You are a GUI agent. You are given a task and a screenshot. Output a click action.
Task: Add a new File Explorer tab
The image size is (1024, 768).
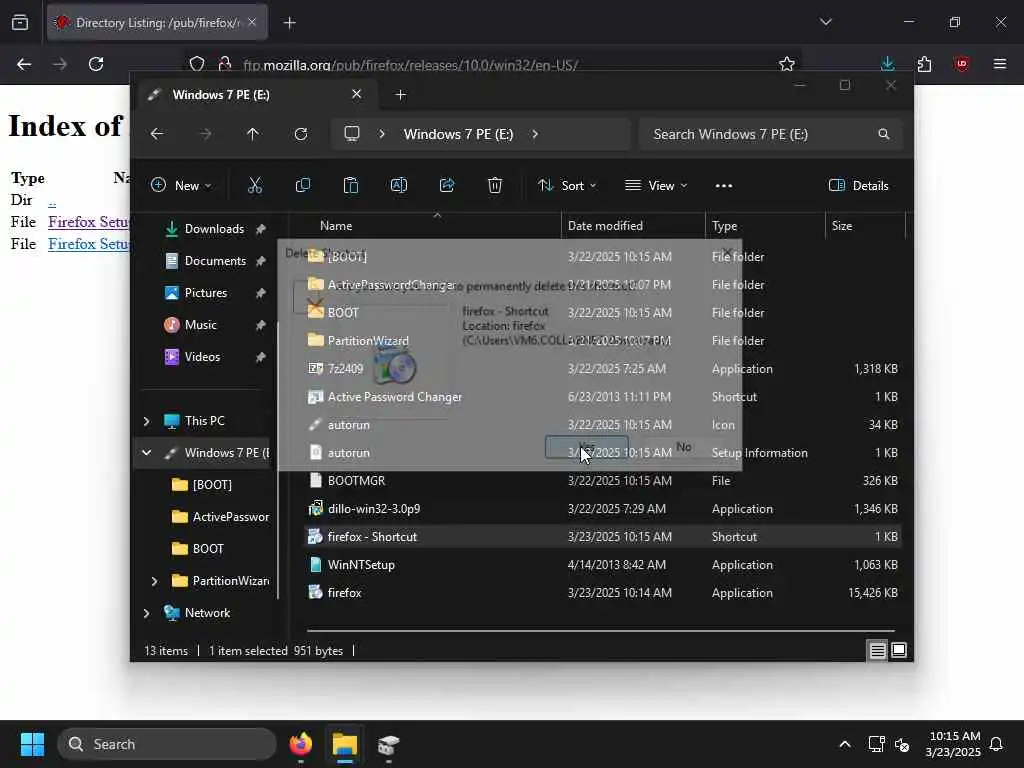[x=400, y=95]
